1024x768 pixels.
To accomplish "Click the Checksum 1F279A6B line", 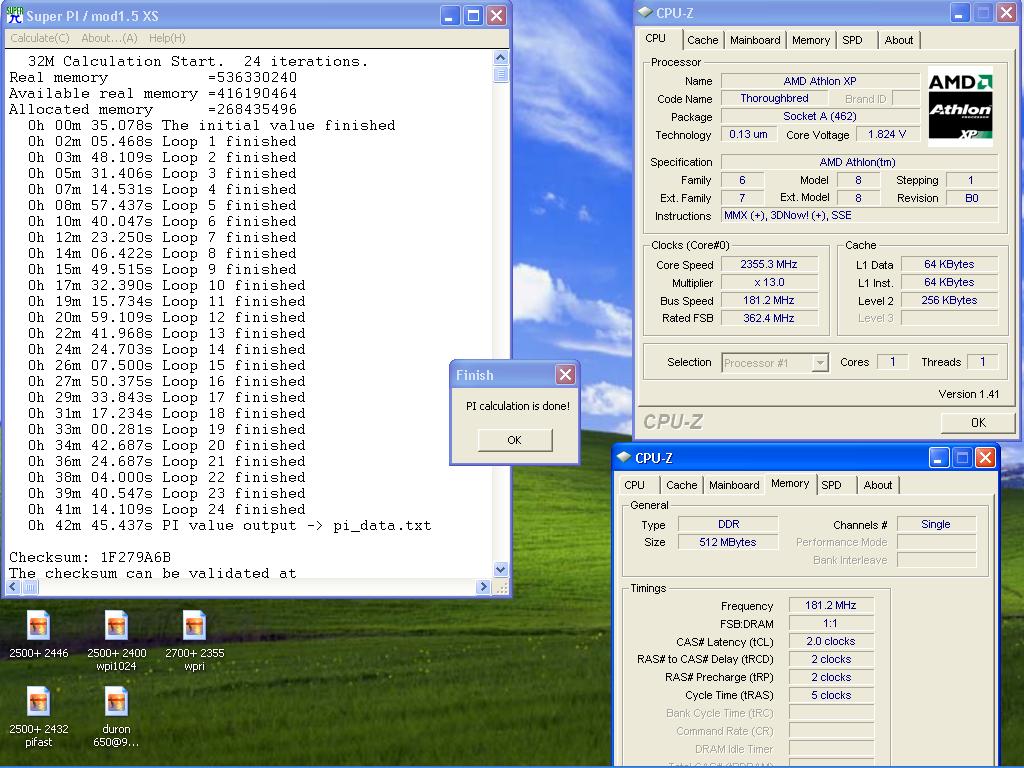I will (x=90, y=557).
